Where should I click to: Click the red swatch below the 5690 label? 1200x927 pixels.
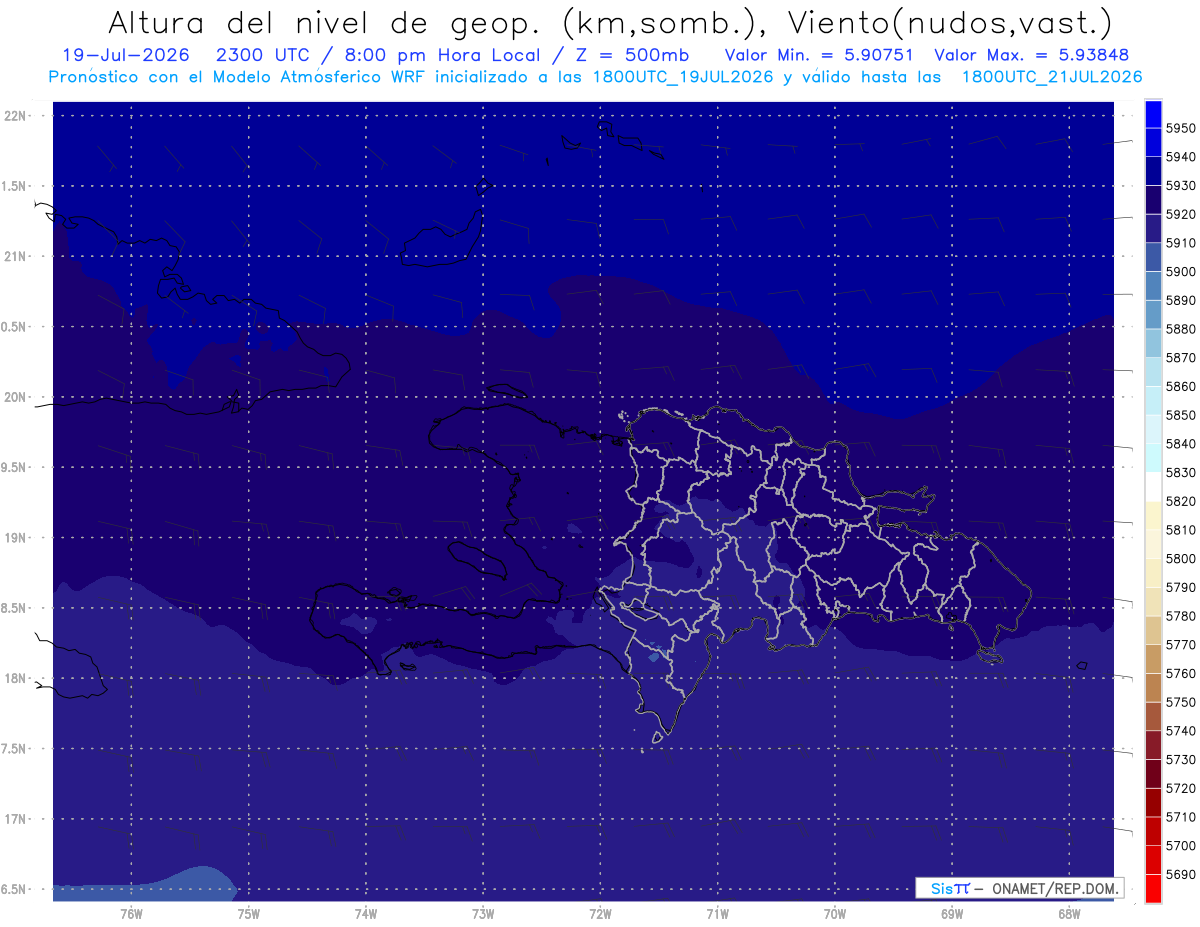[1152, 888]
